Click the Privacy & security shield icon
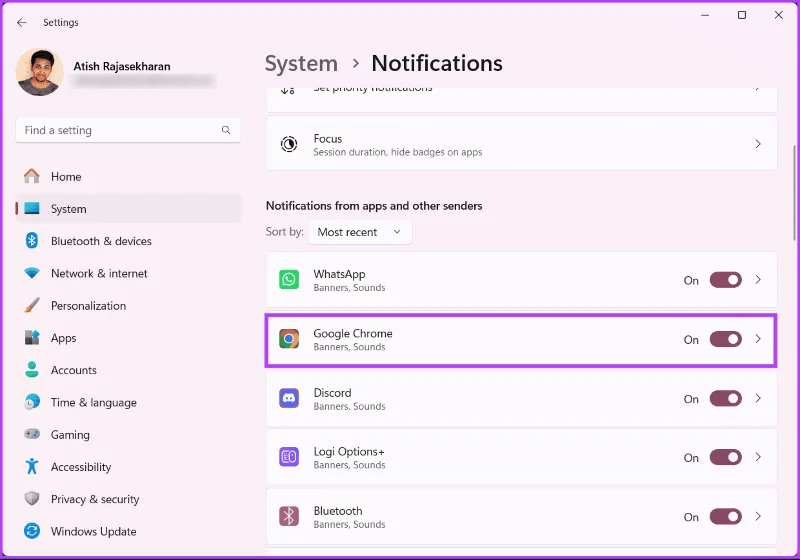Image resolution: width=800 pixels, height=560 pixels. pyautogui.click(x=32, y=498)
